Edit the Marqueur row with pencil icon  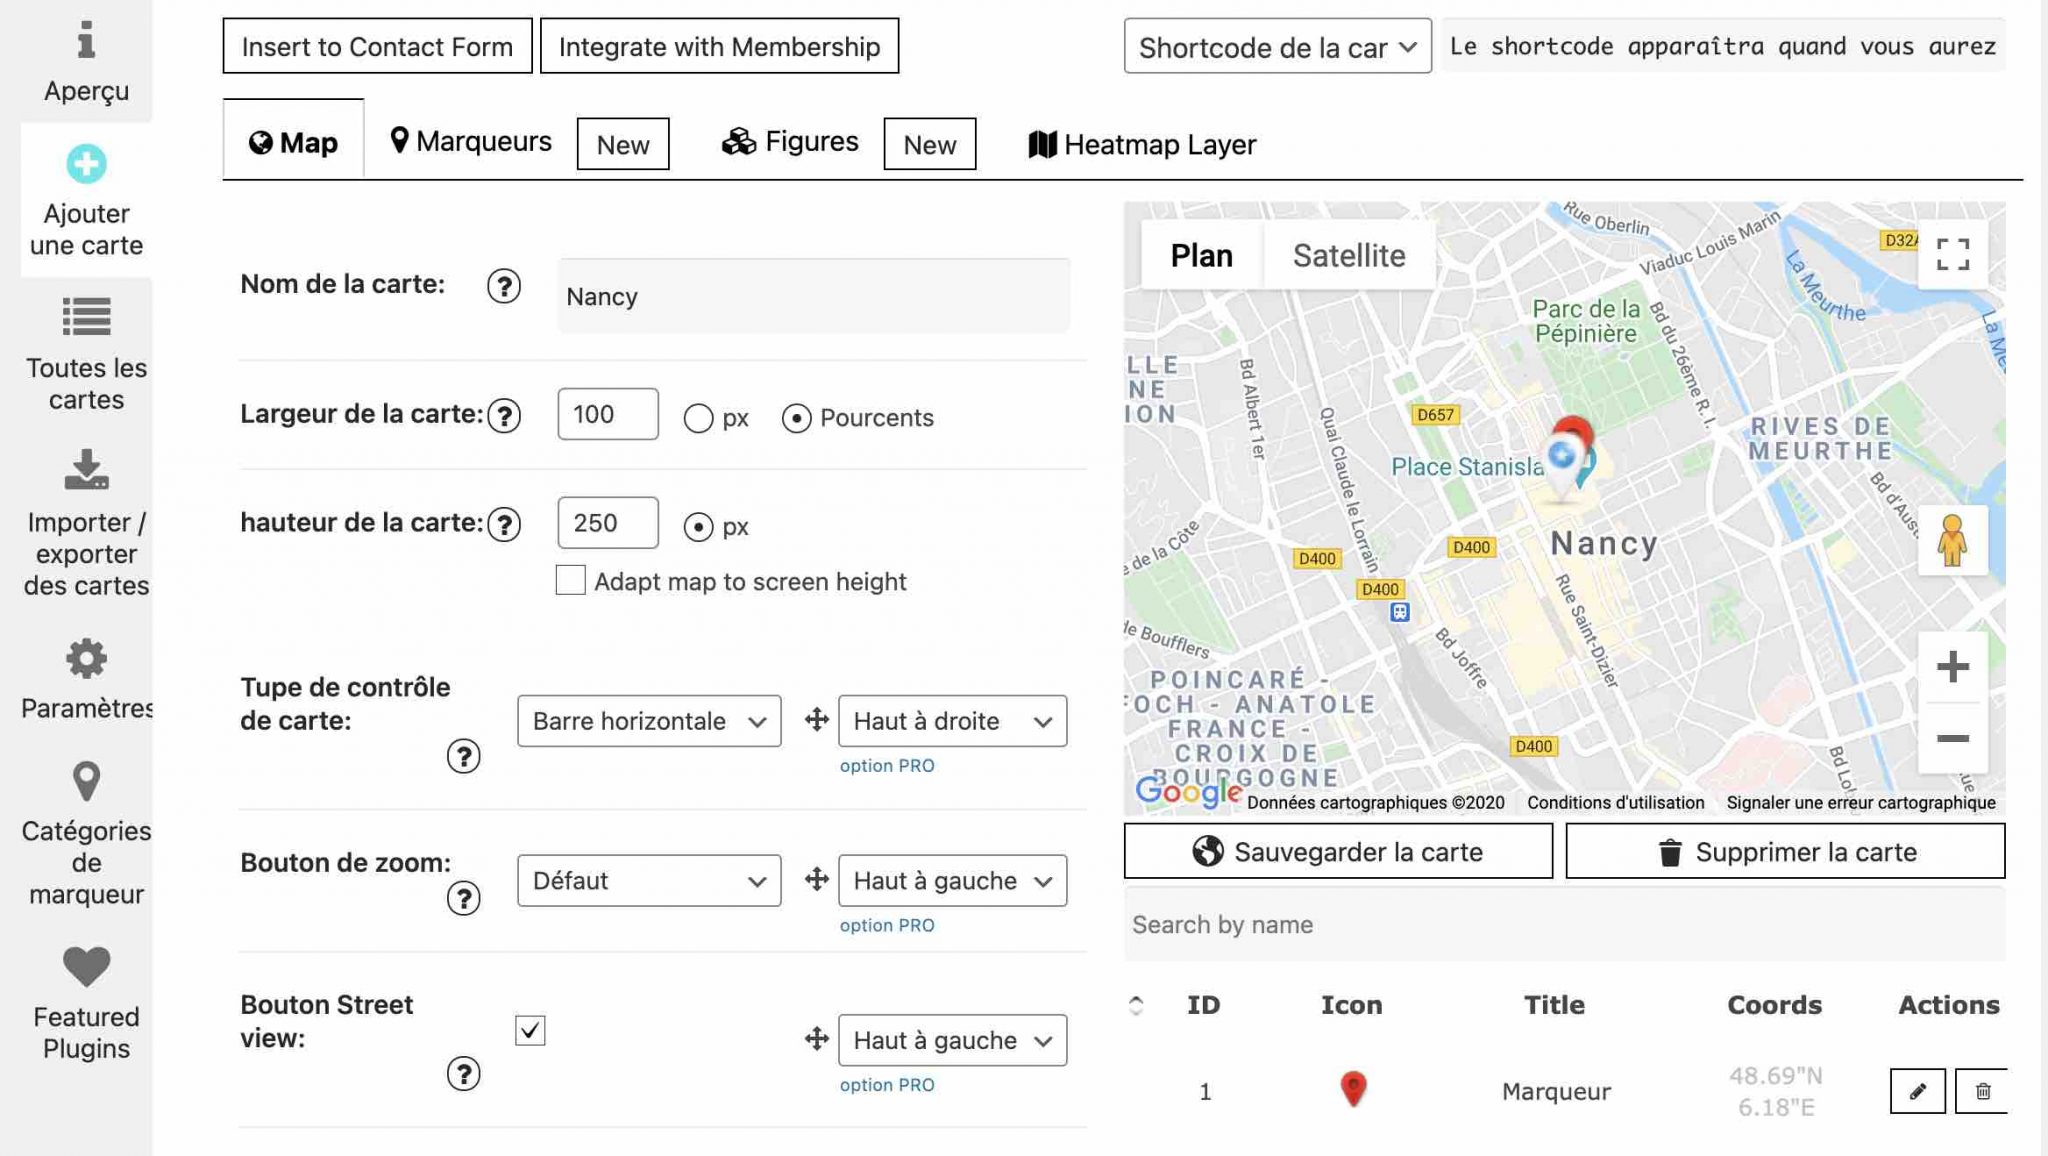pos(1917,1091)
